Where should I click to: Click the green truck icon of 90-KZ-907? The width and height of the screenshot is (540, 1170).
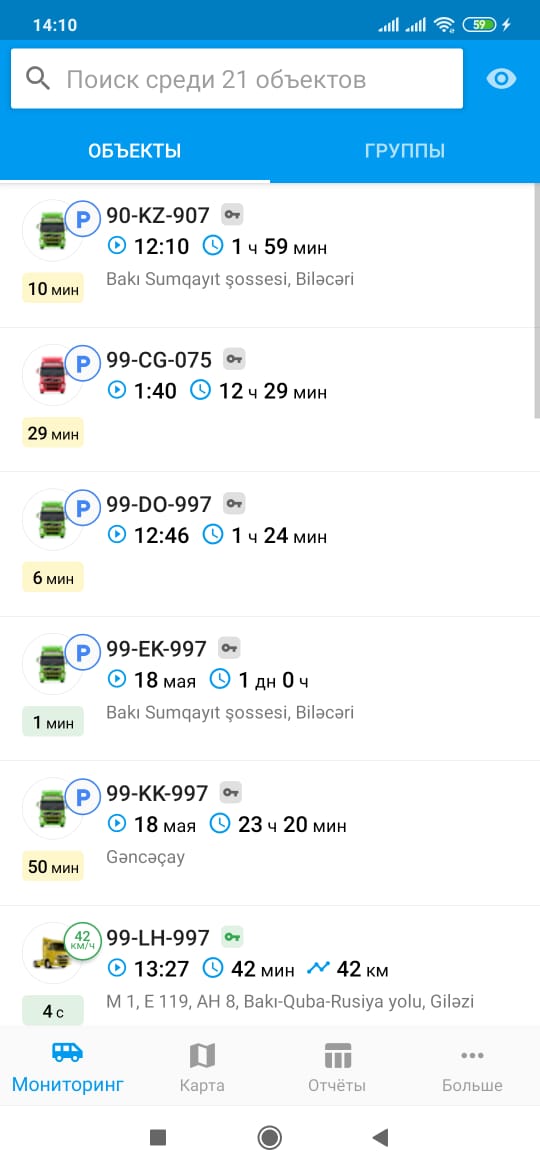coord(51,230)
